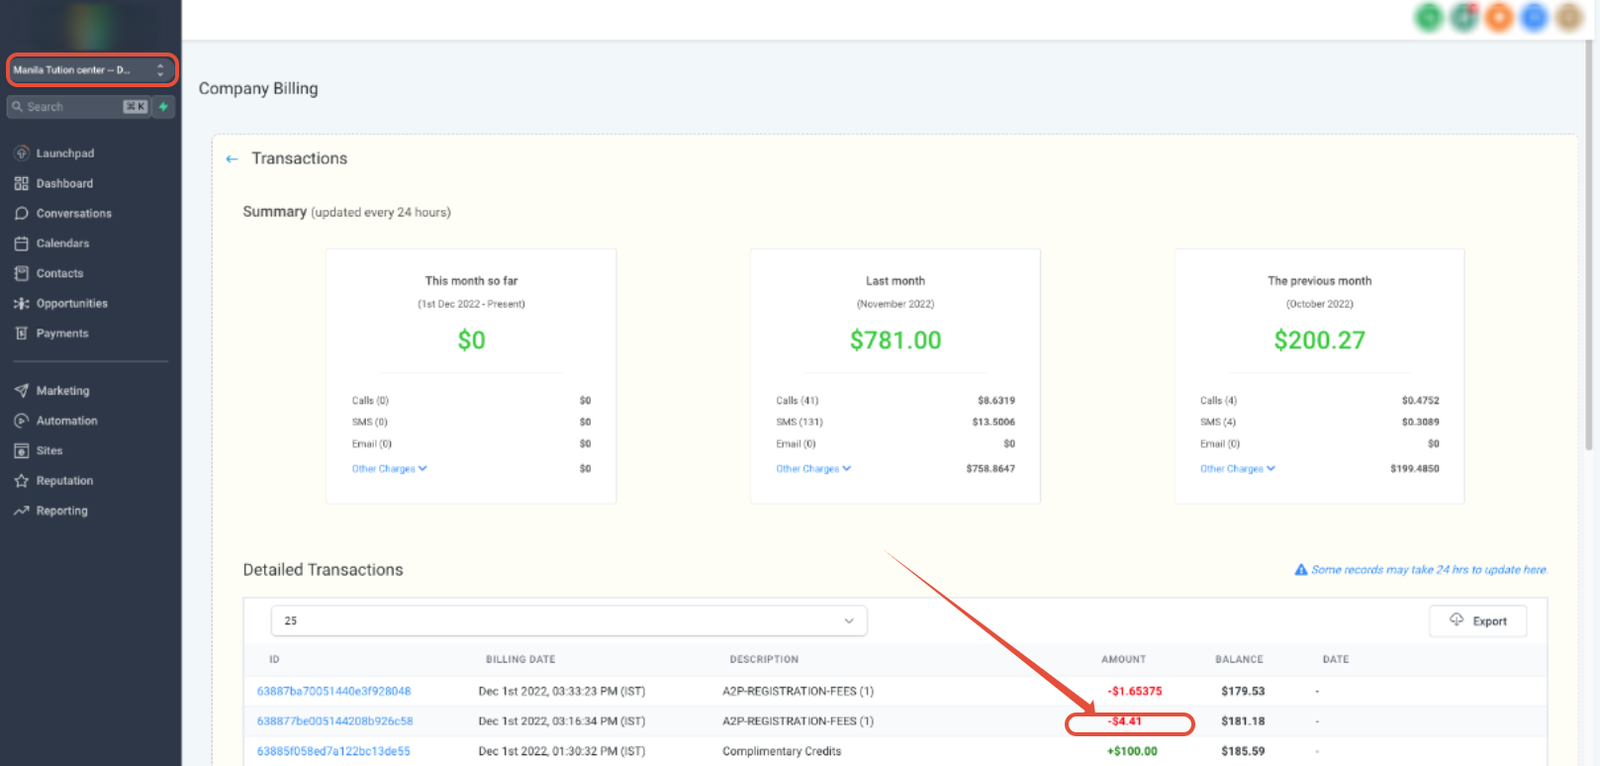This screenshot has height=766, width=1600.
Task: Click the green circular icon in top bar
Action: pyautogui.click(x=1429, y=17)
